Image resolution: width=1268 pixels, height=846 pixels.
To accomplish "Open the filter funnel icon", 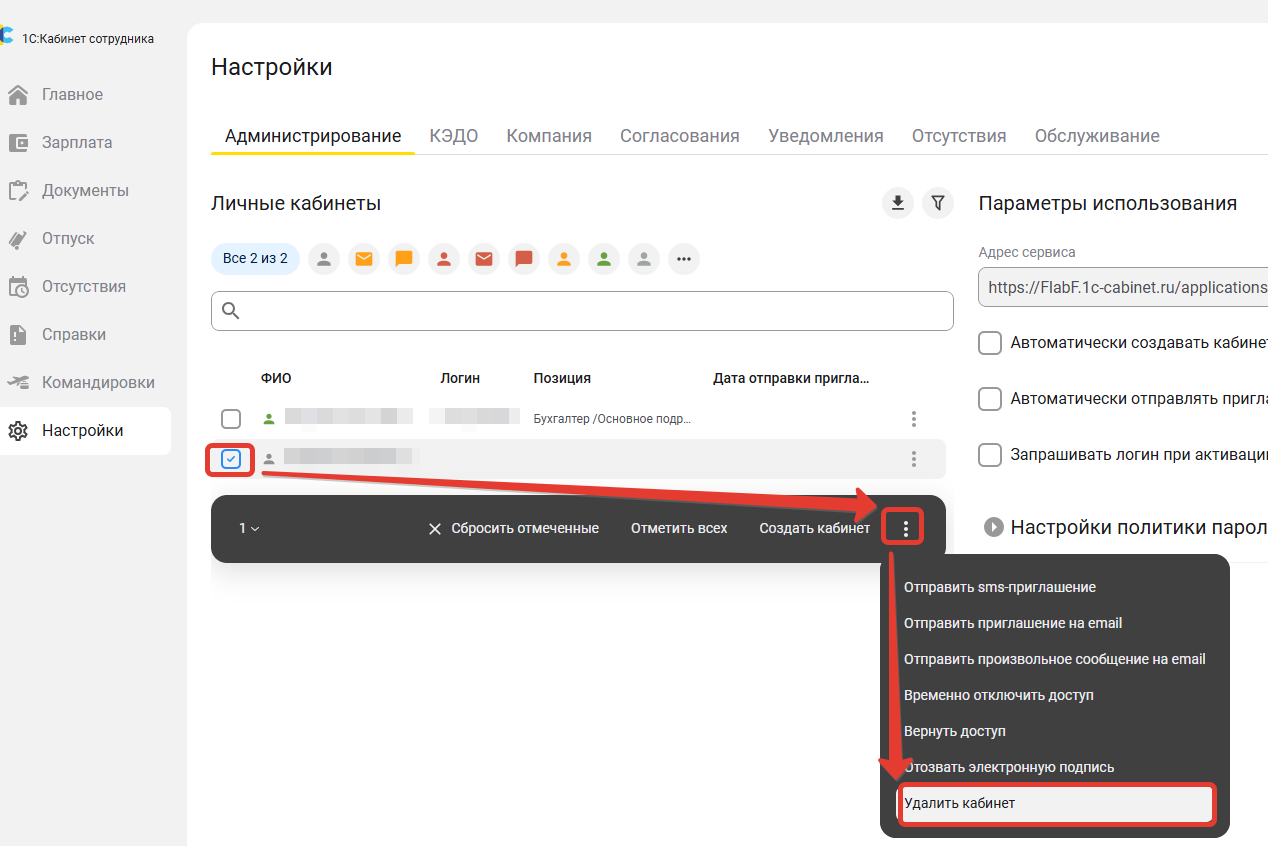I will click(x=937, y=203).
